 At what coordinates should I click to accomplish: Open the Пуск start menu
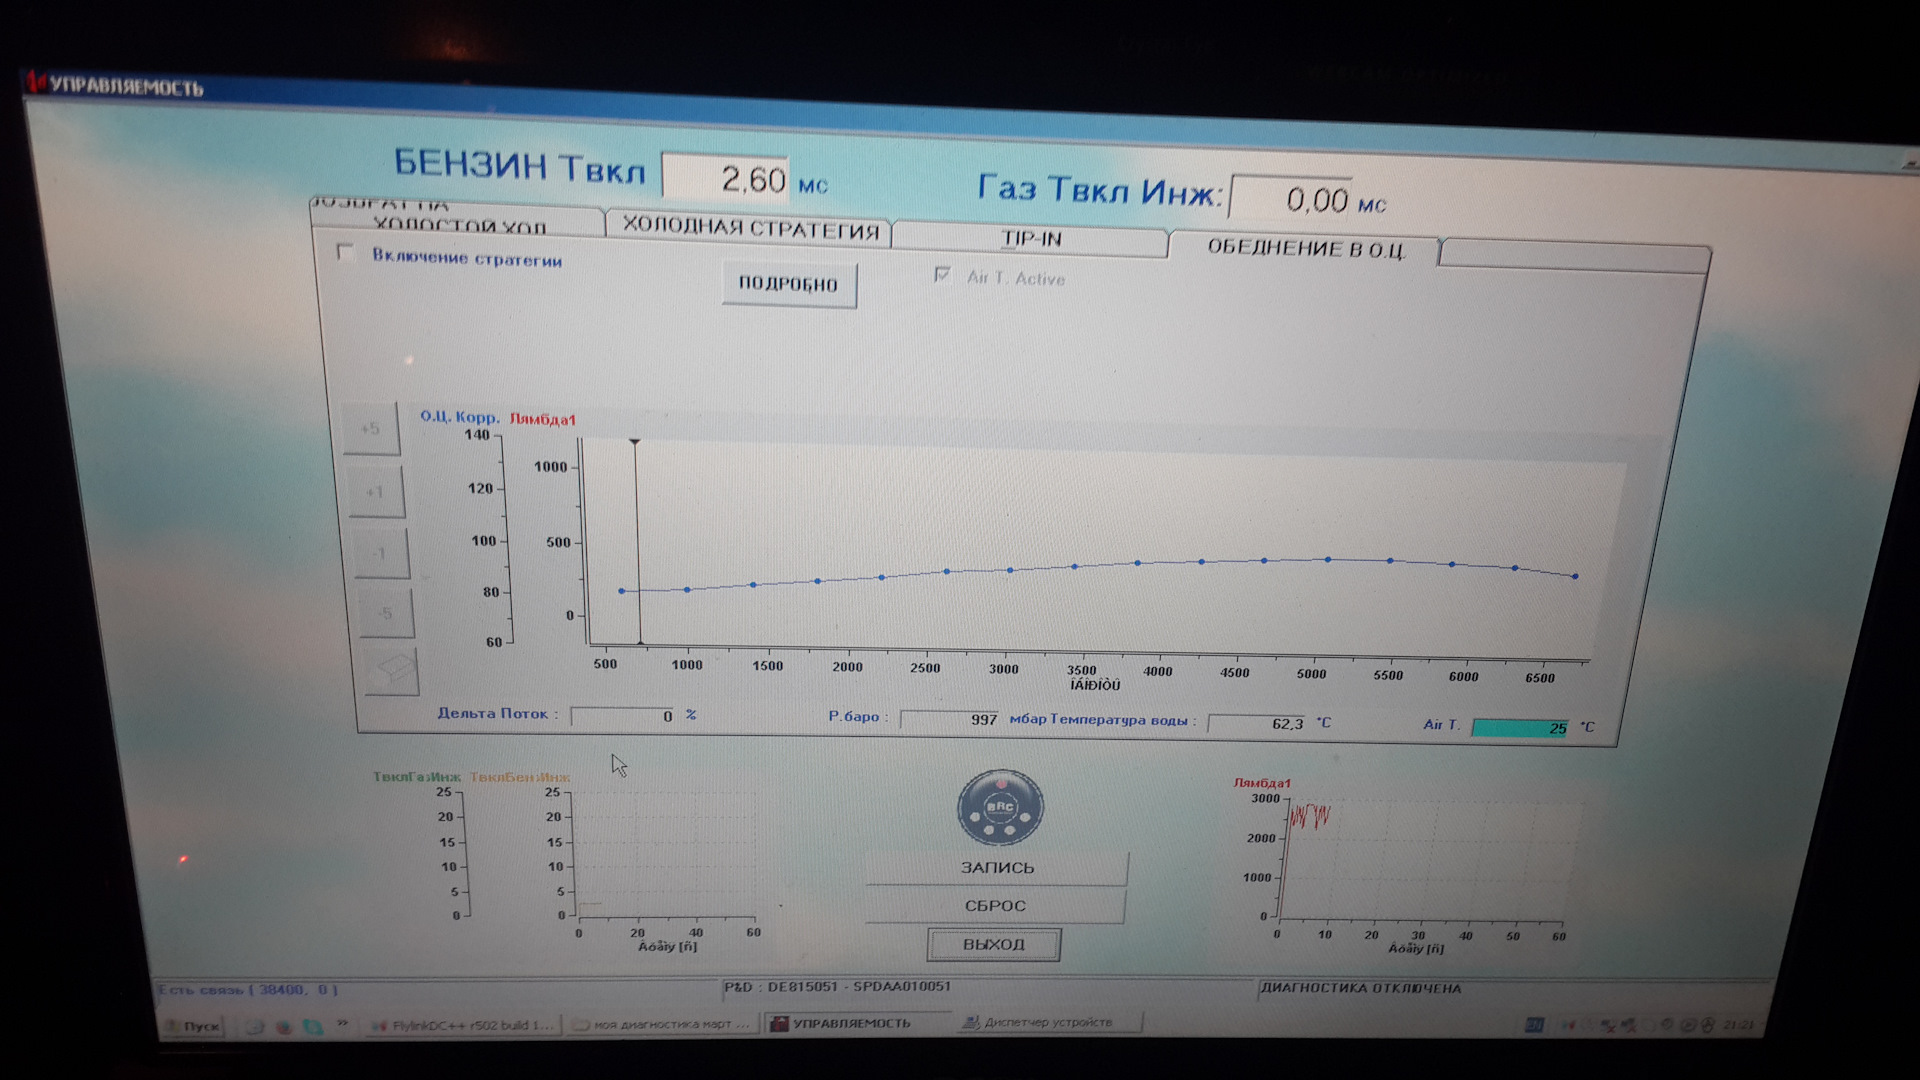click(194, 1026)
